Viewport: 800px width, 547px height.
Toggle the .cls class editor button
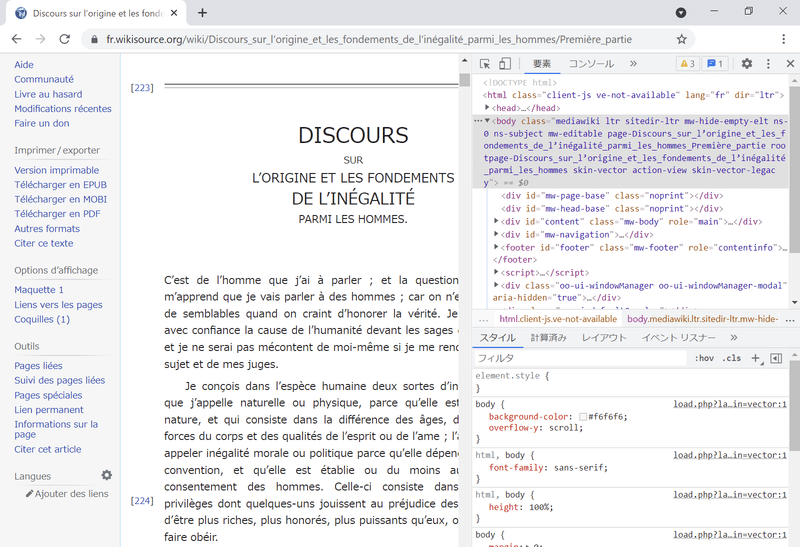[x=732, y=358]
